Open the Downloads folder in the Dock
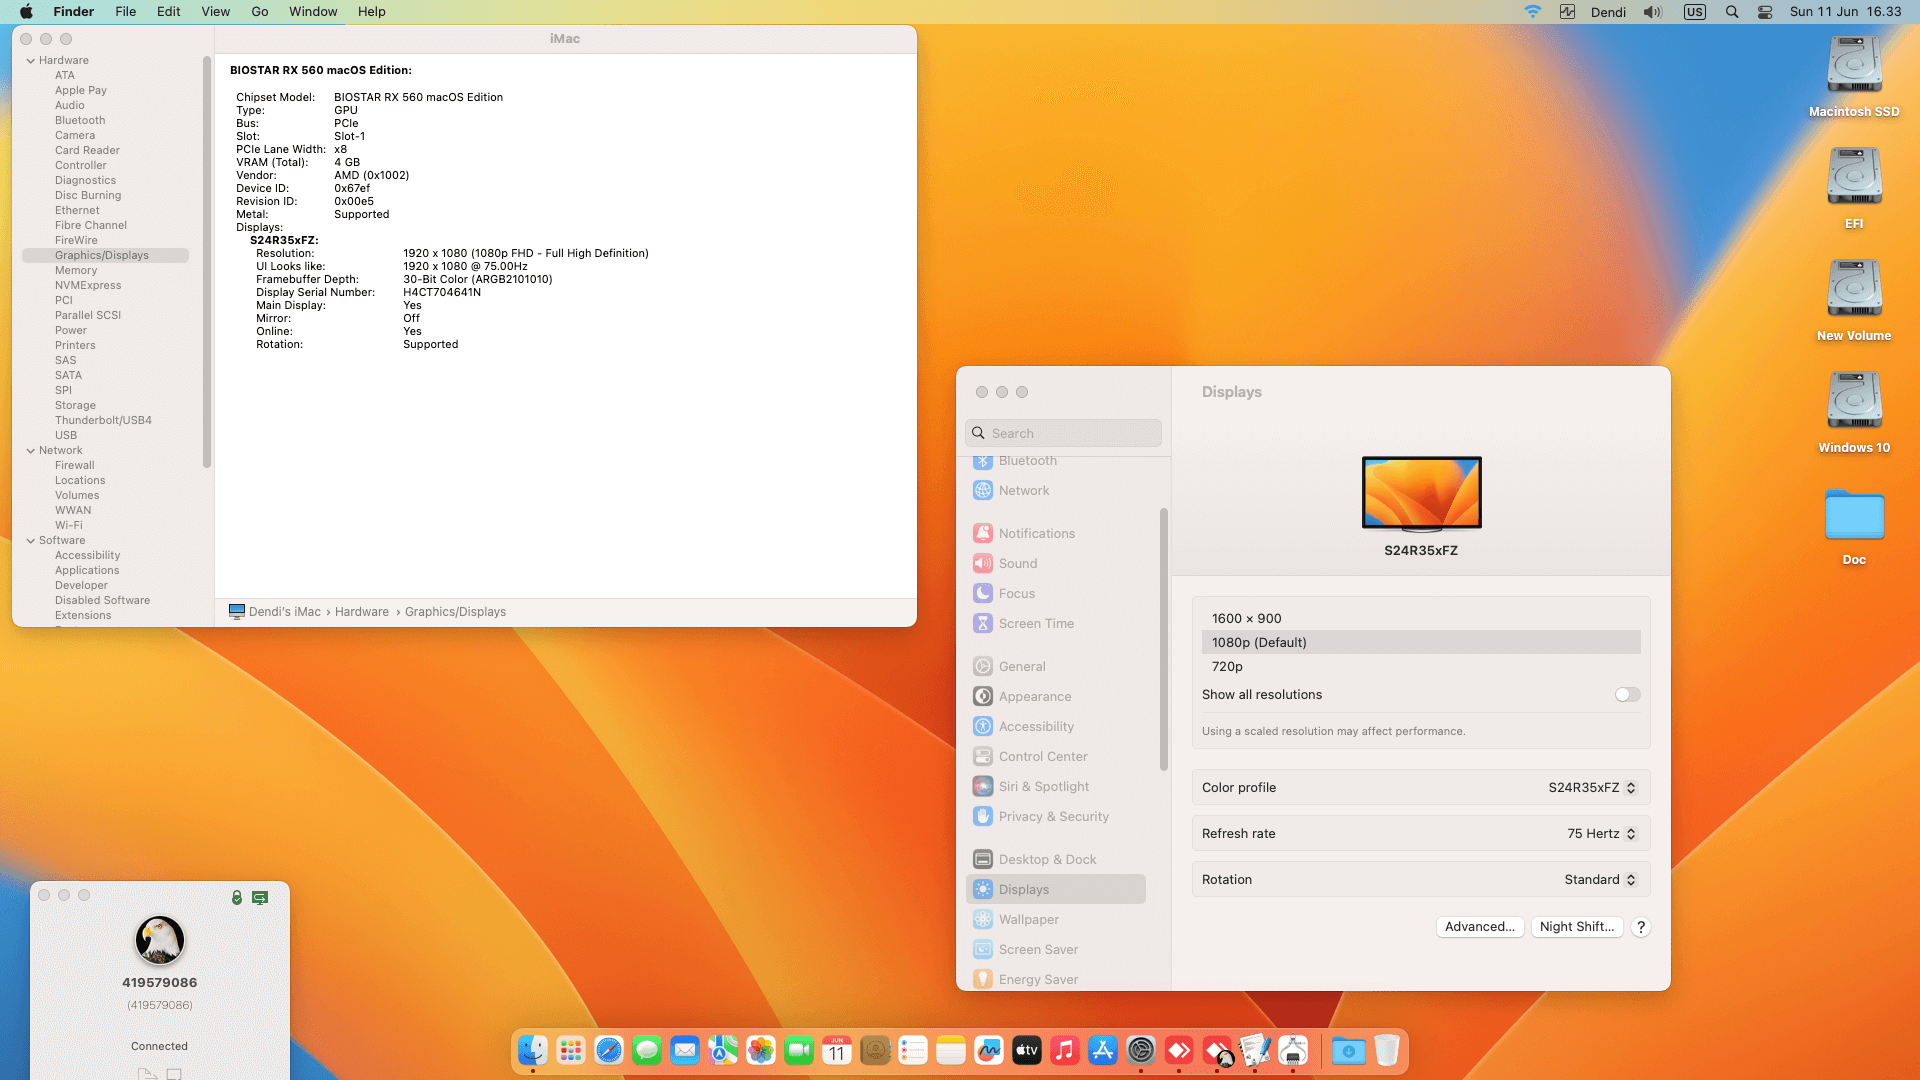This screenshot has width=1920, height=1080. coord(1349,1050)
